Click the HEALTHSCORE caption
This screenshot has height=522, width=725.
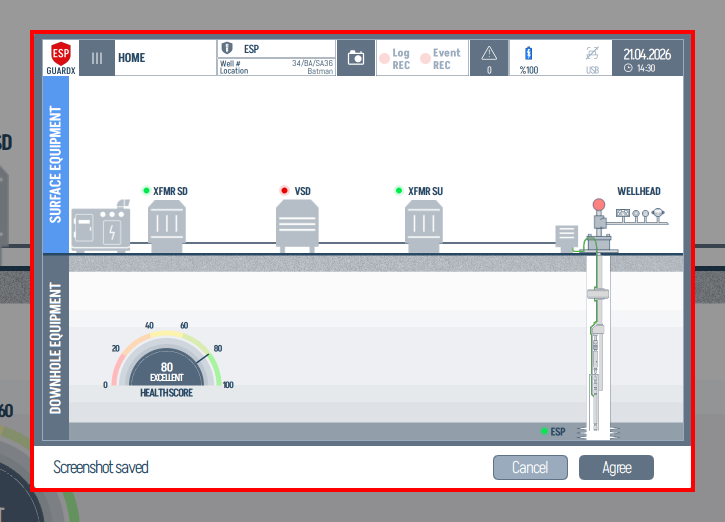coord(166,393)
